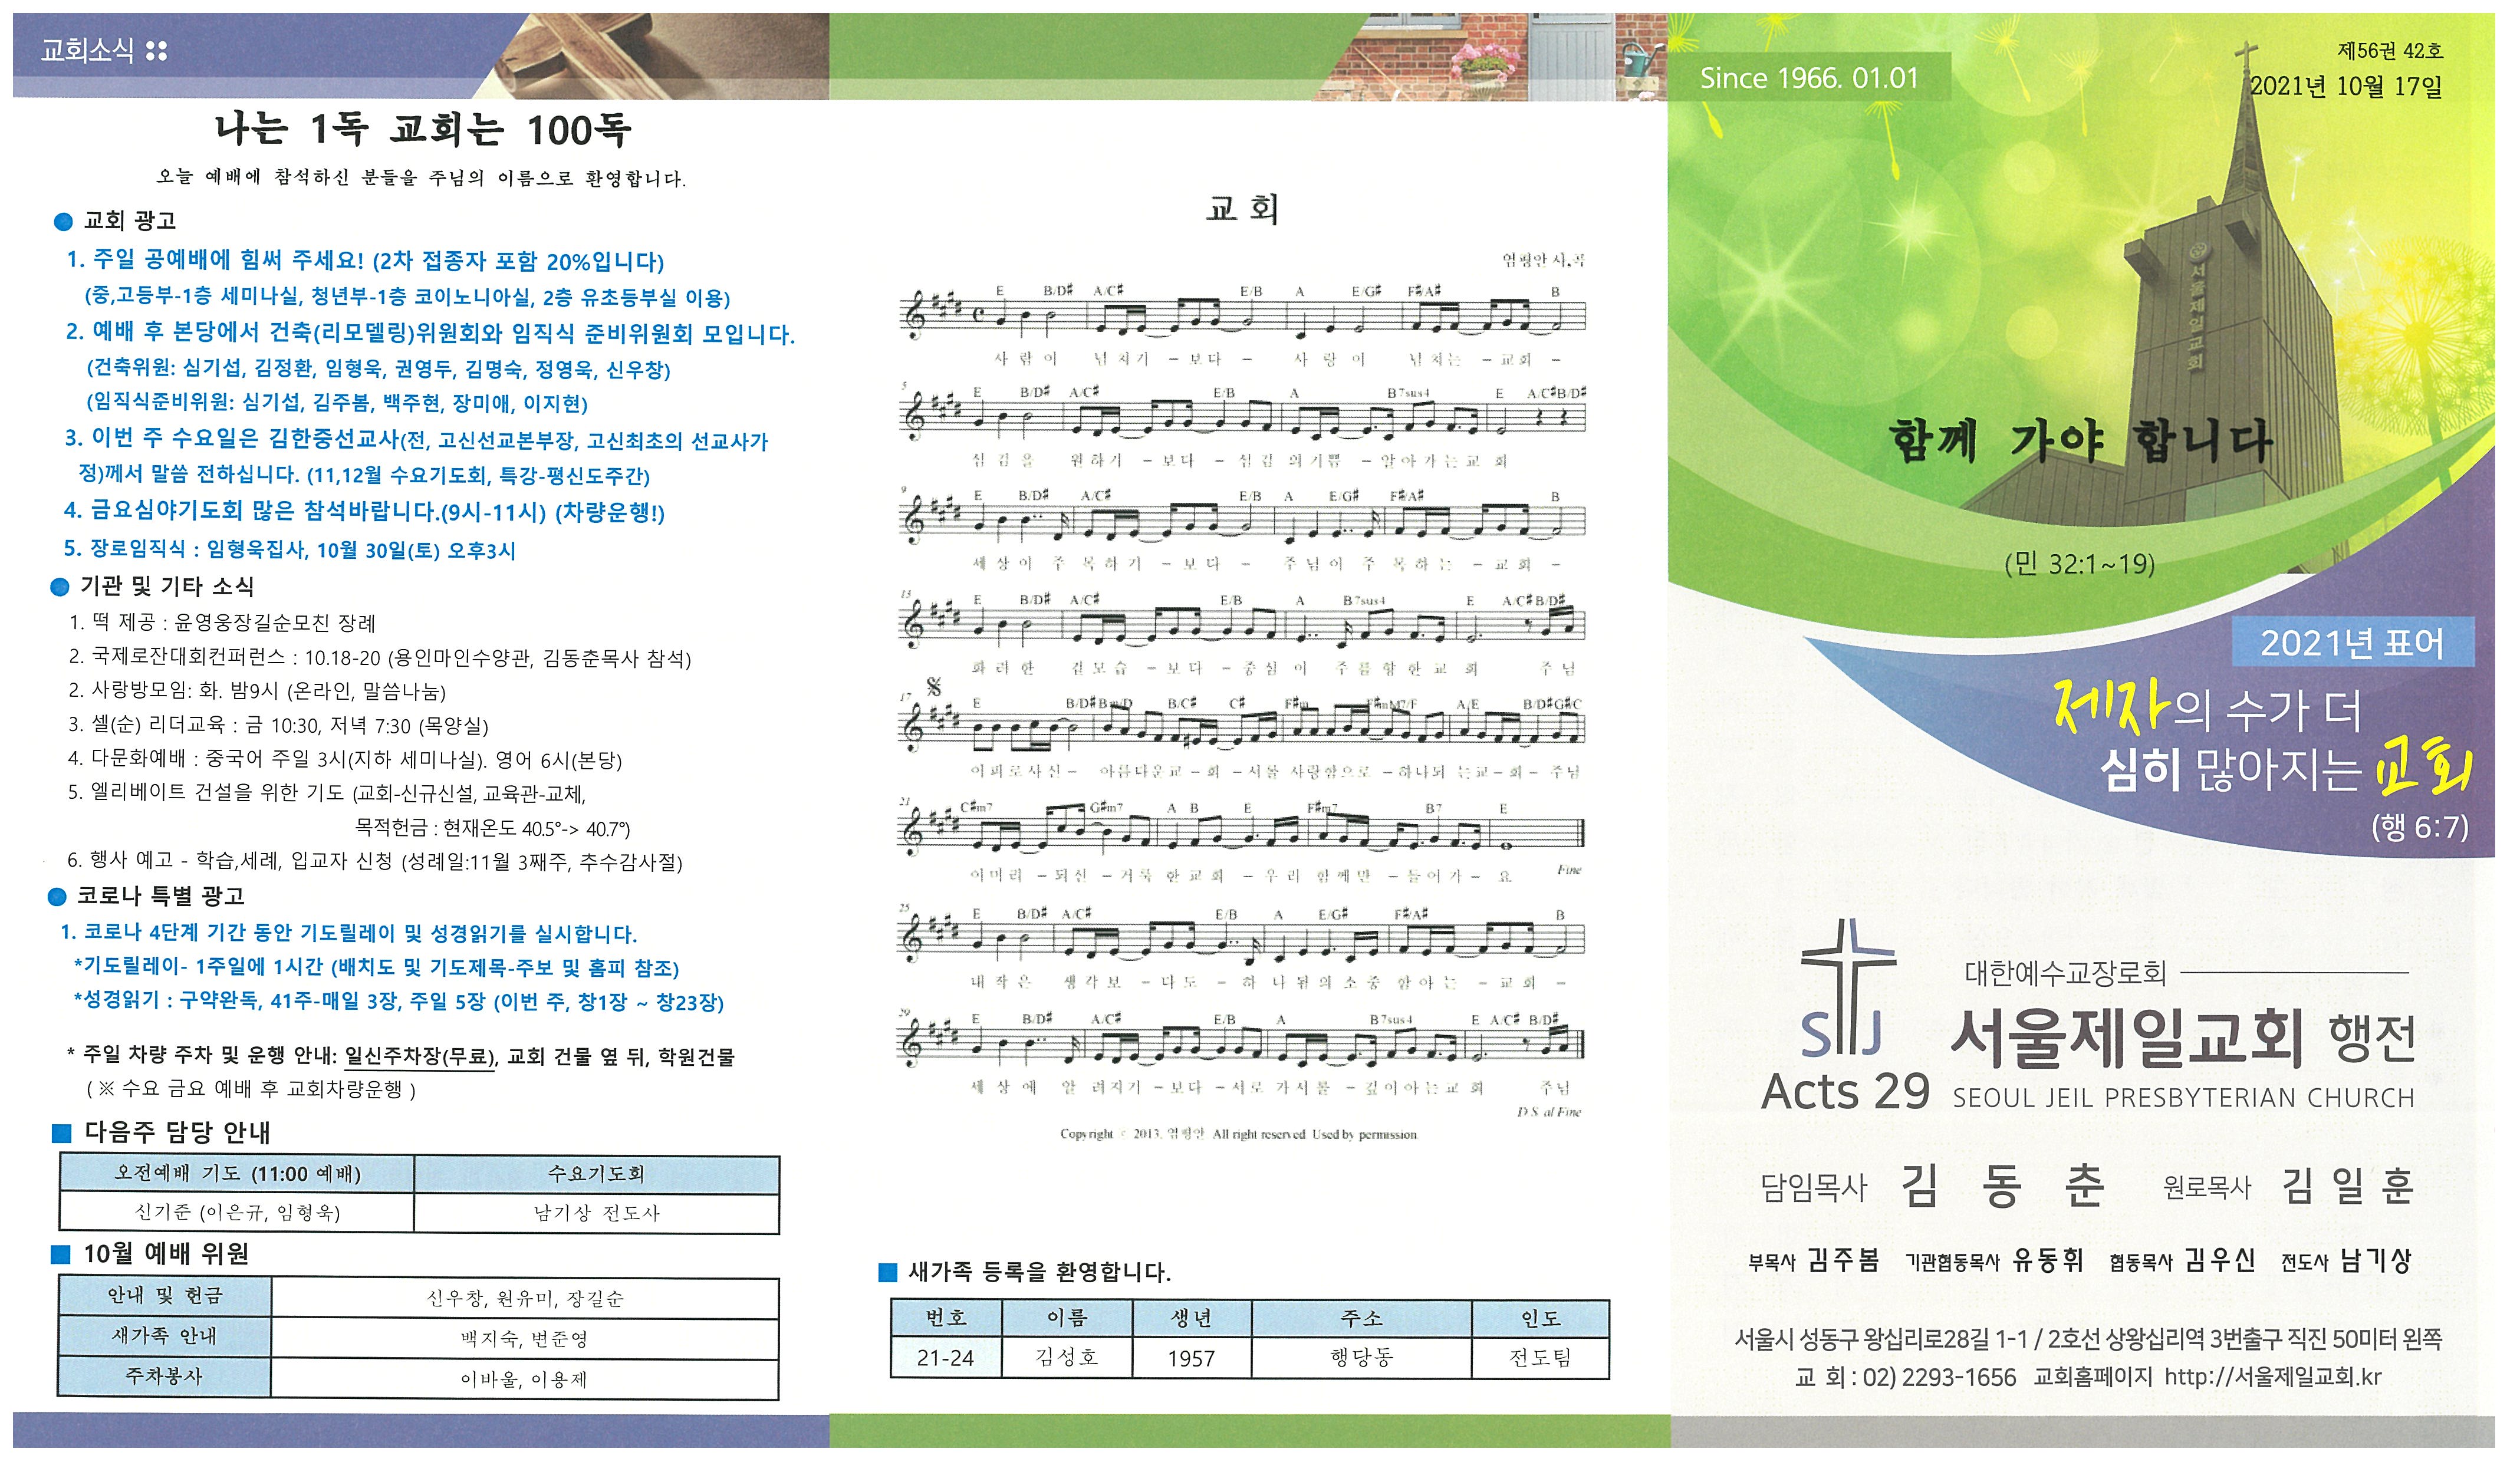Click the '교회 광고' section heading
The image size is (2520, 1462).
click(130, 221)
